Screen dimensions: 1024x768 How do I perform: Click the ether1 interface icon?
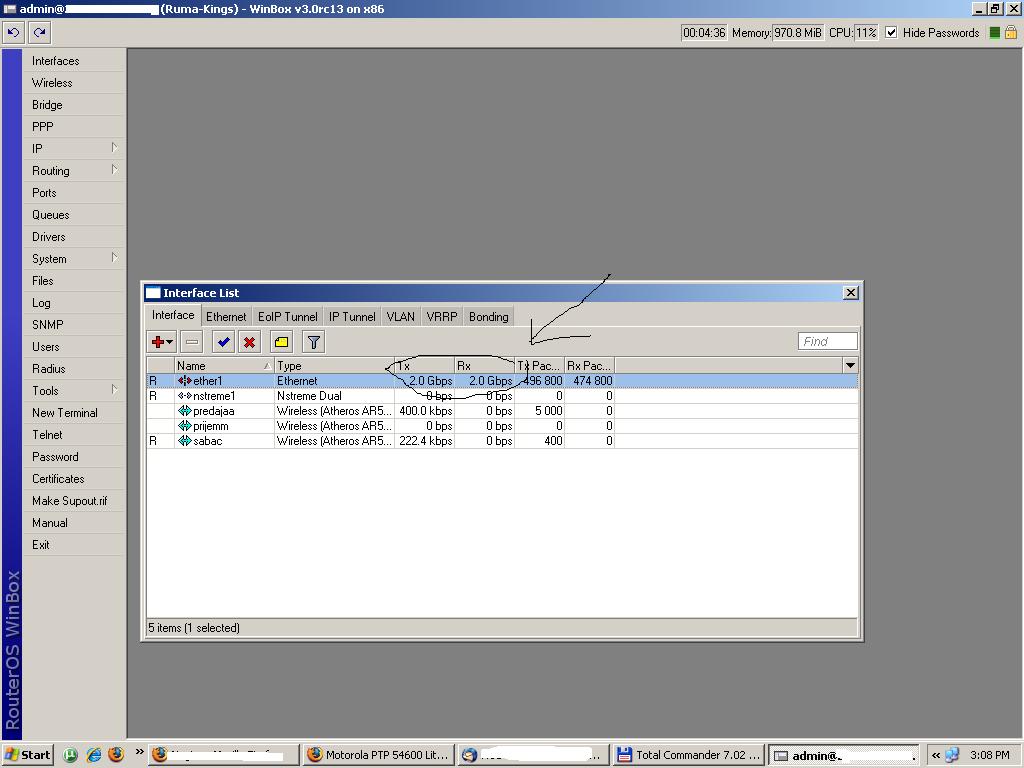(184, 381)
